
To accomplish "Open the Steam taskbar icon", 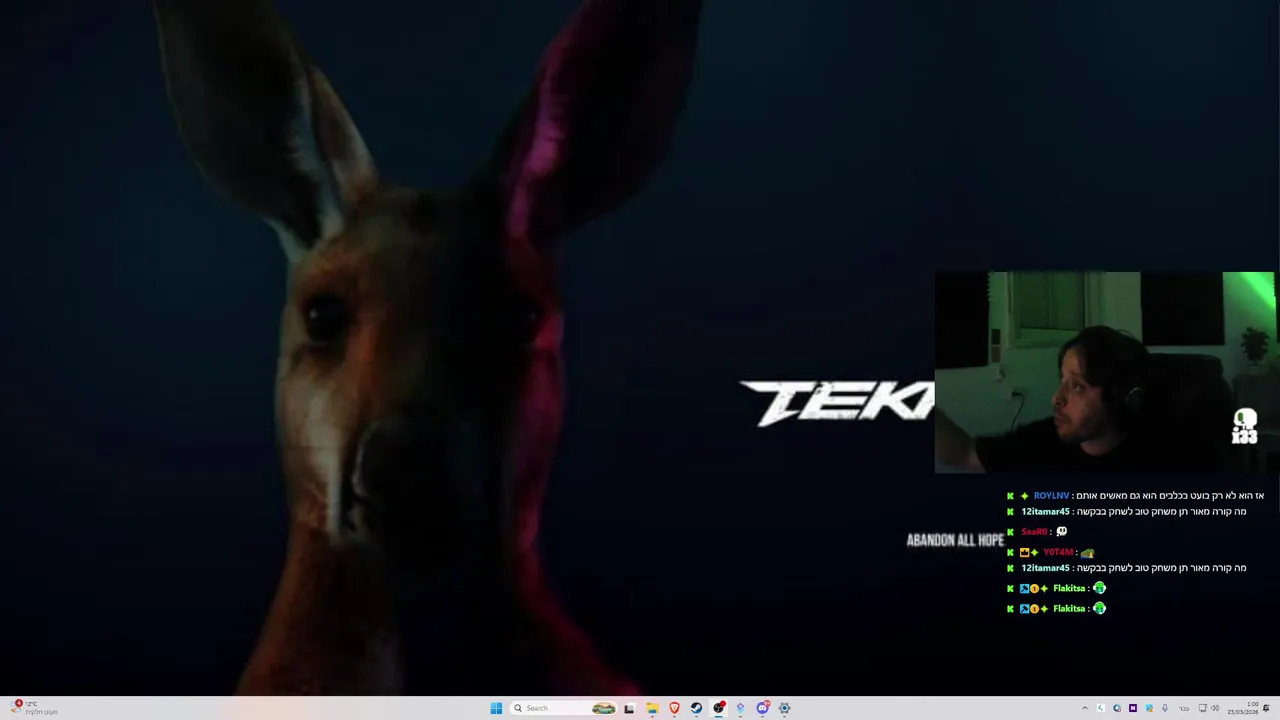I will pos(696,708).
